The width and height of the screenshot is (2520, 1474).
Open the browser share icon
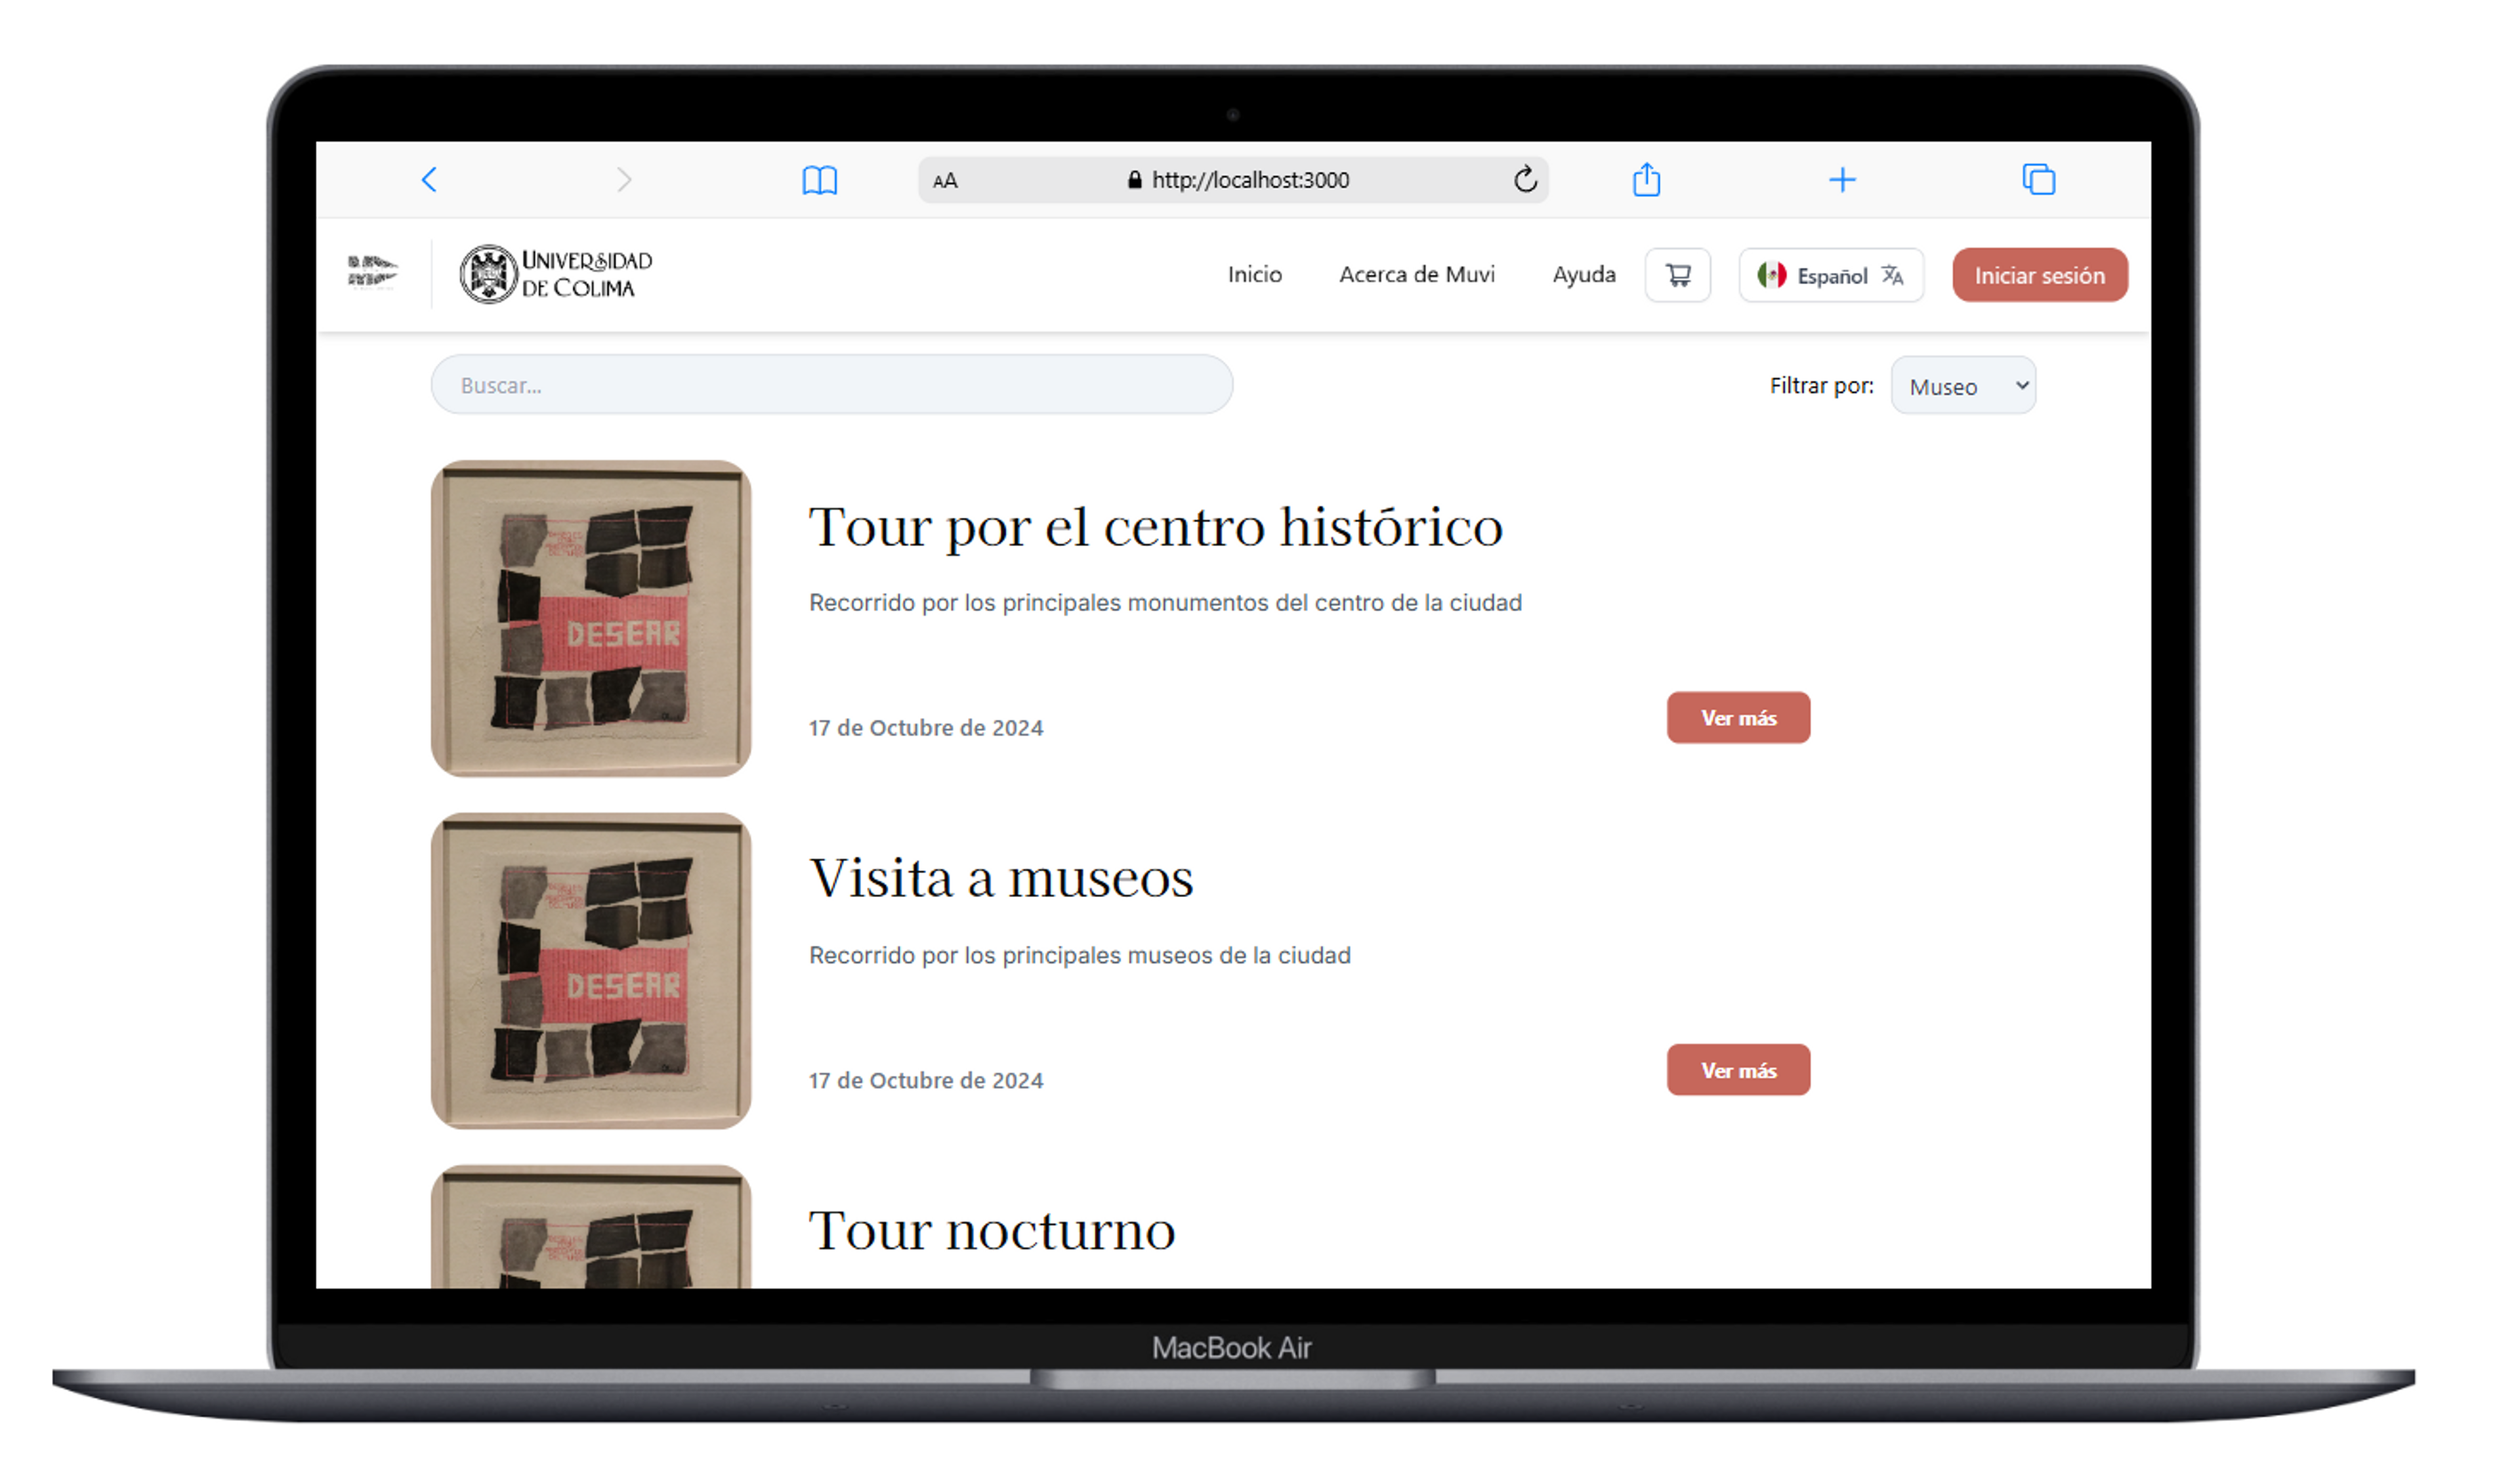[x=1647, y=179]
